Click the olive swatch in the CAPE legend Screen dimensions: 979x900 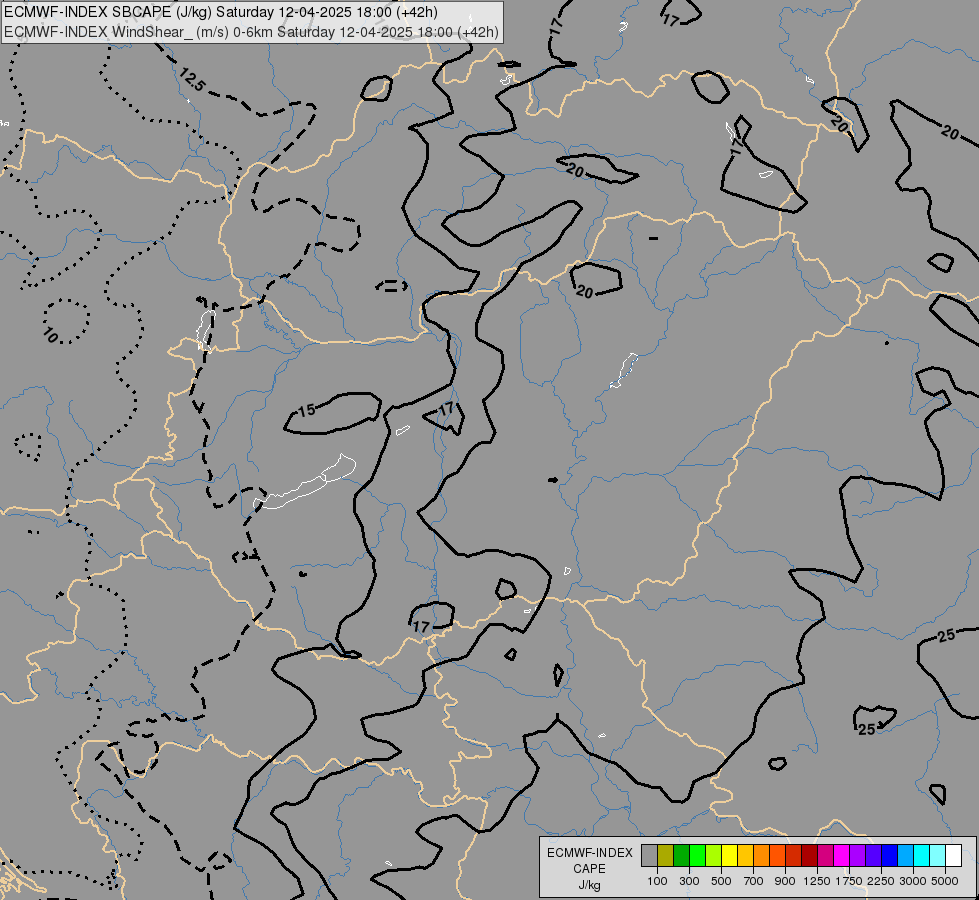tap(666, 855)
